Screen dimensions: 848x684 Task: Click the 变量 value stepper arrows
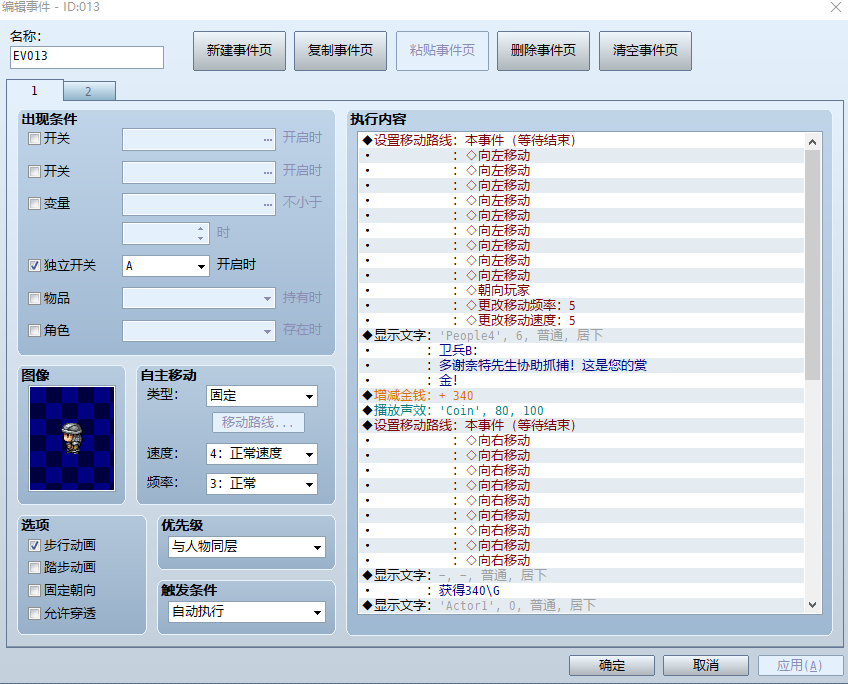point(201,233)
